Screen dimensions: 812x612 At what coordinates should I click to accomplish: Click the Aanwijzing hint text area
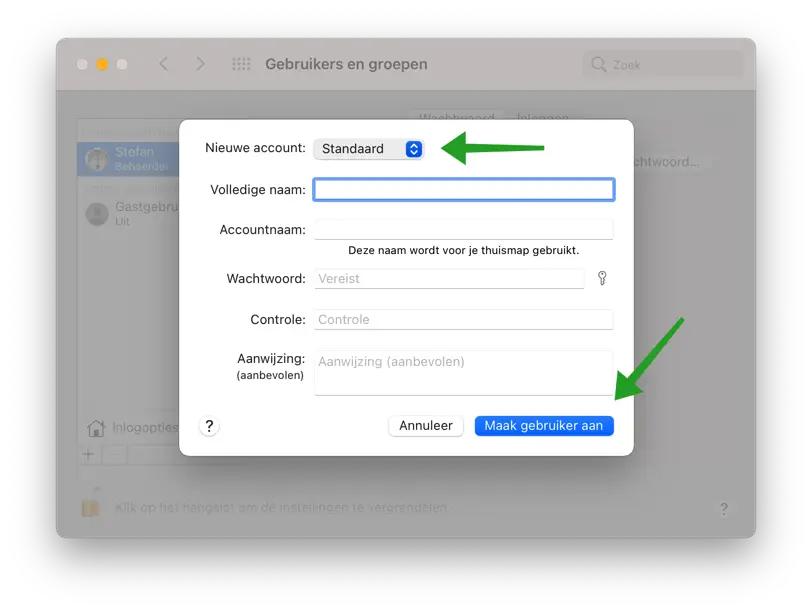(x=463, y=373)
